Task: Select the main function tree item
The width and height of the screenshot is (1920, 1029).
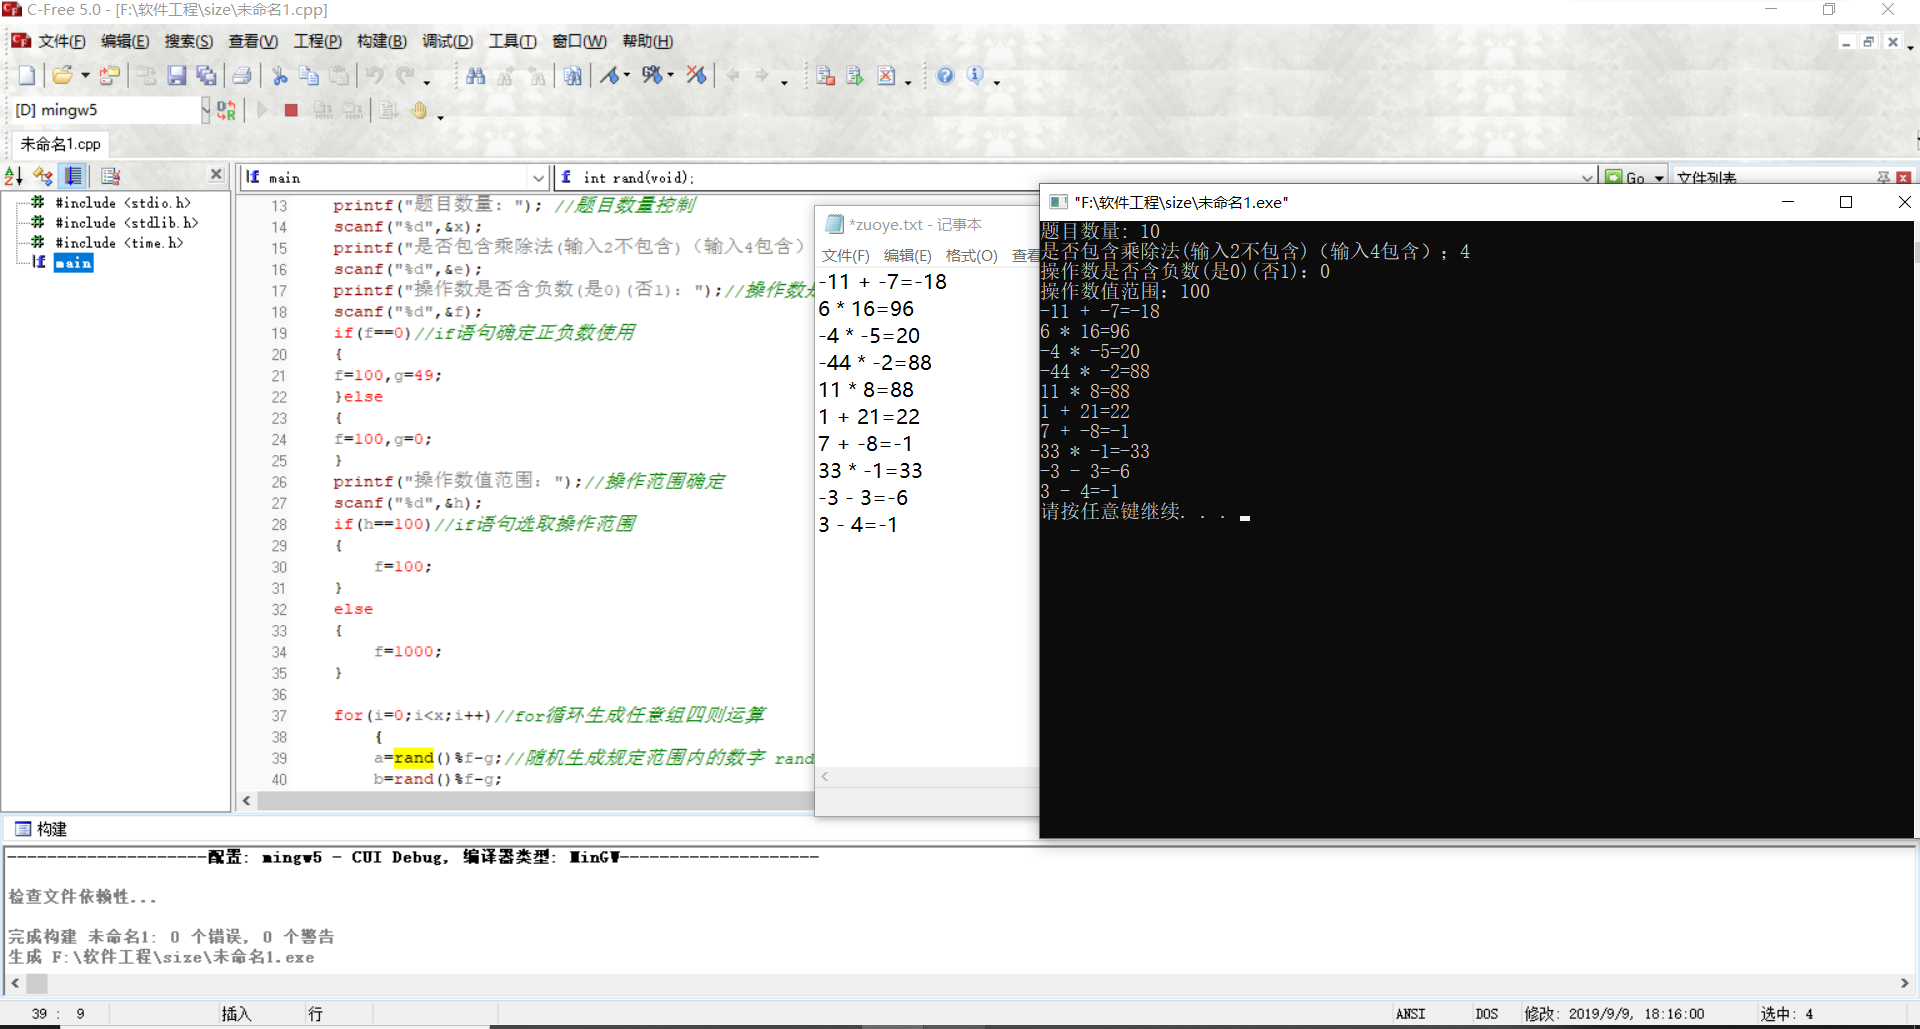Action: pyautogui.click(x=73, y=263)
